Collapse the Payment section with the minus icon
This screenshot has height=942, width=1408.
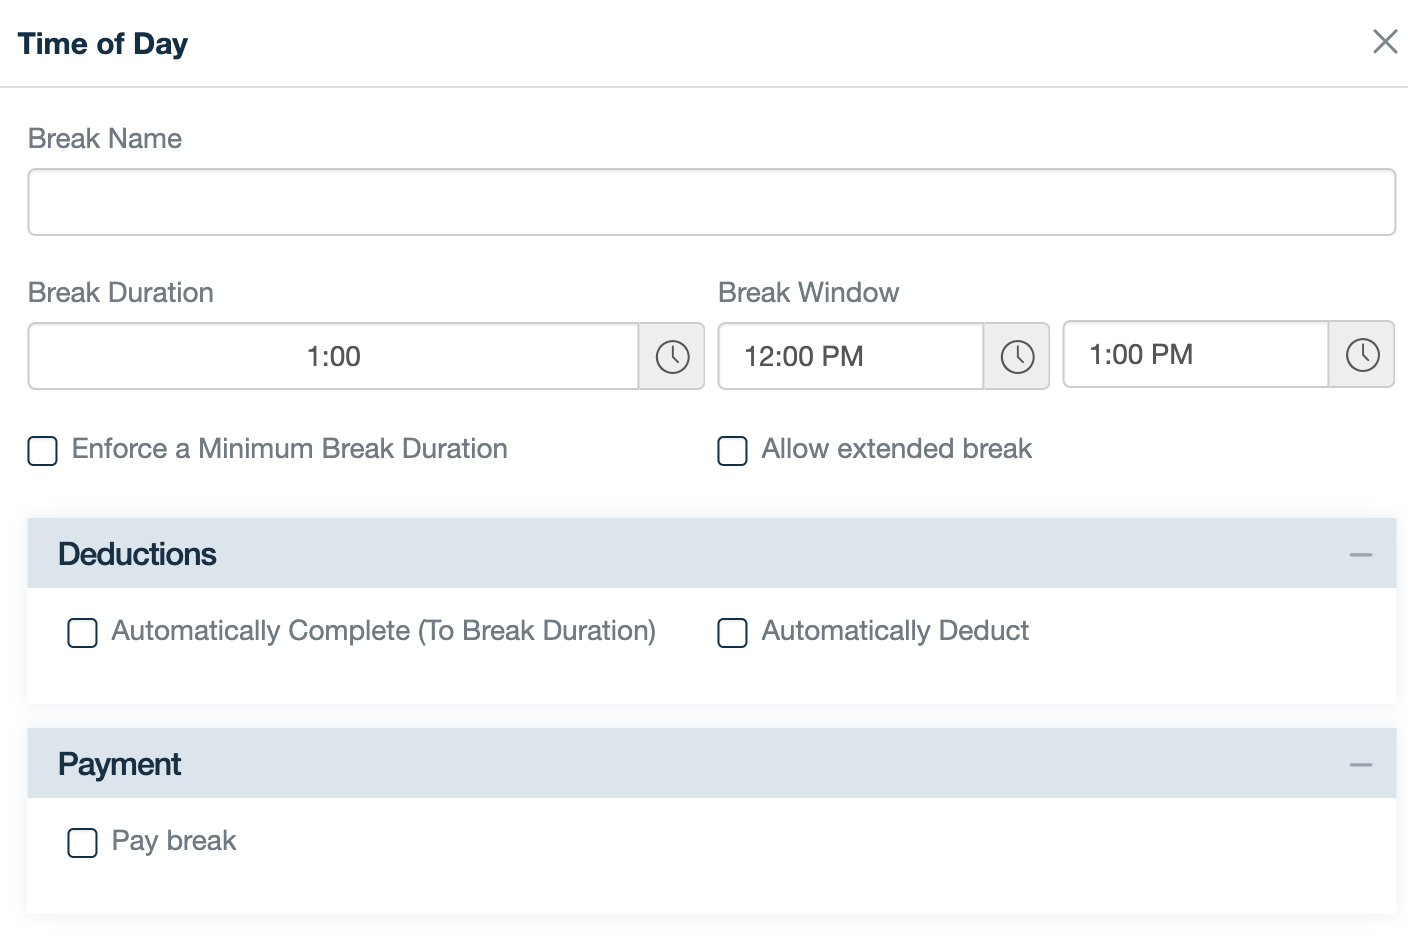1360,765
